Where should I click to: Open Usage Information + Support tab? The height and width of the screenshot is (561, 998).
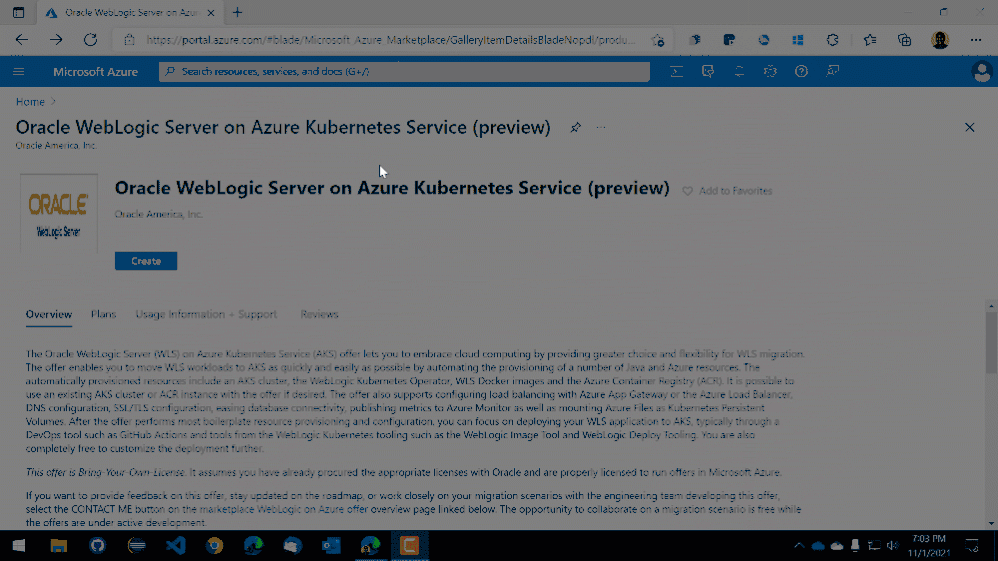coord(206,315)
